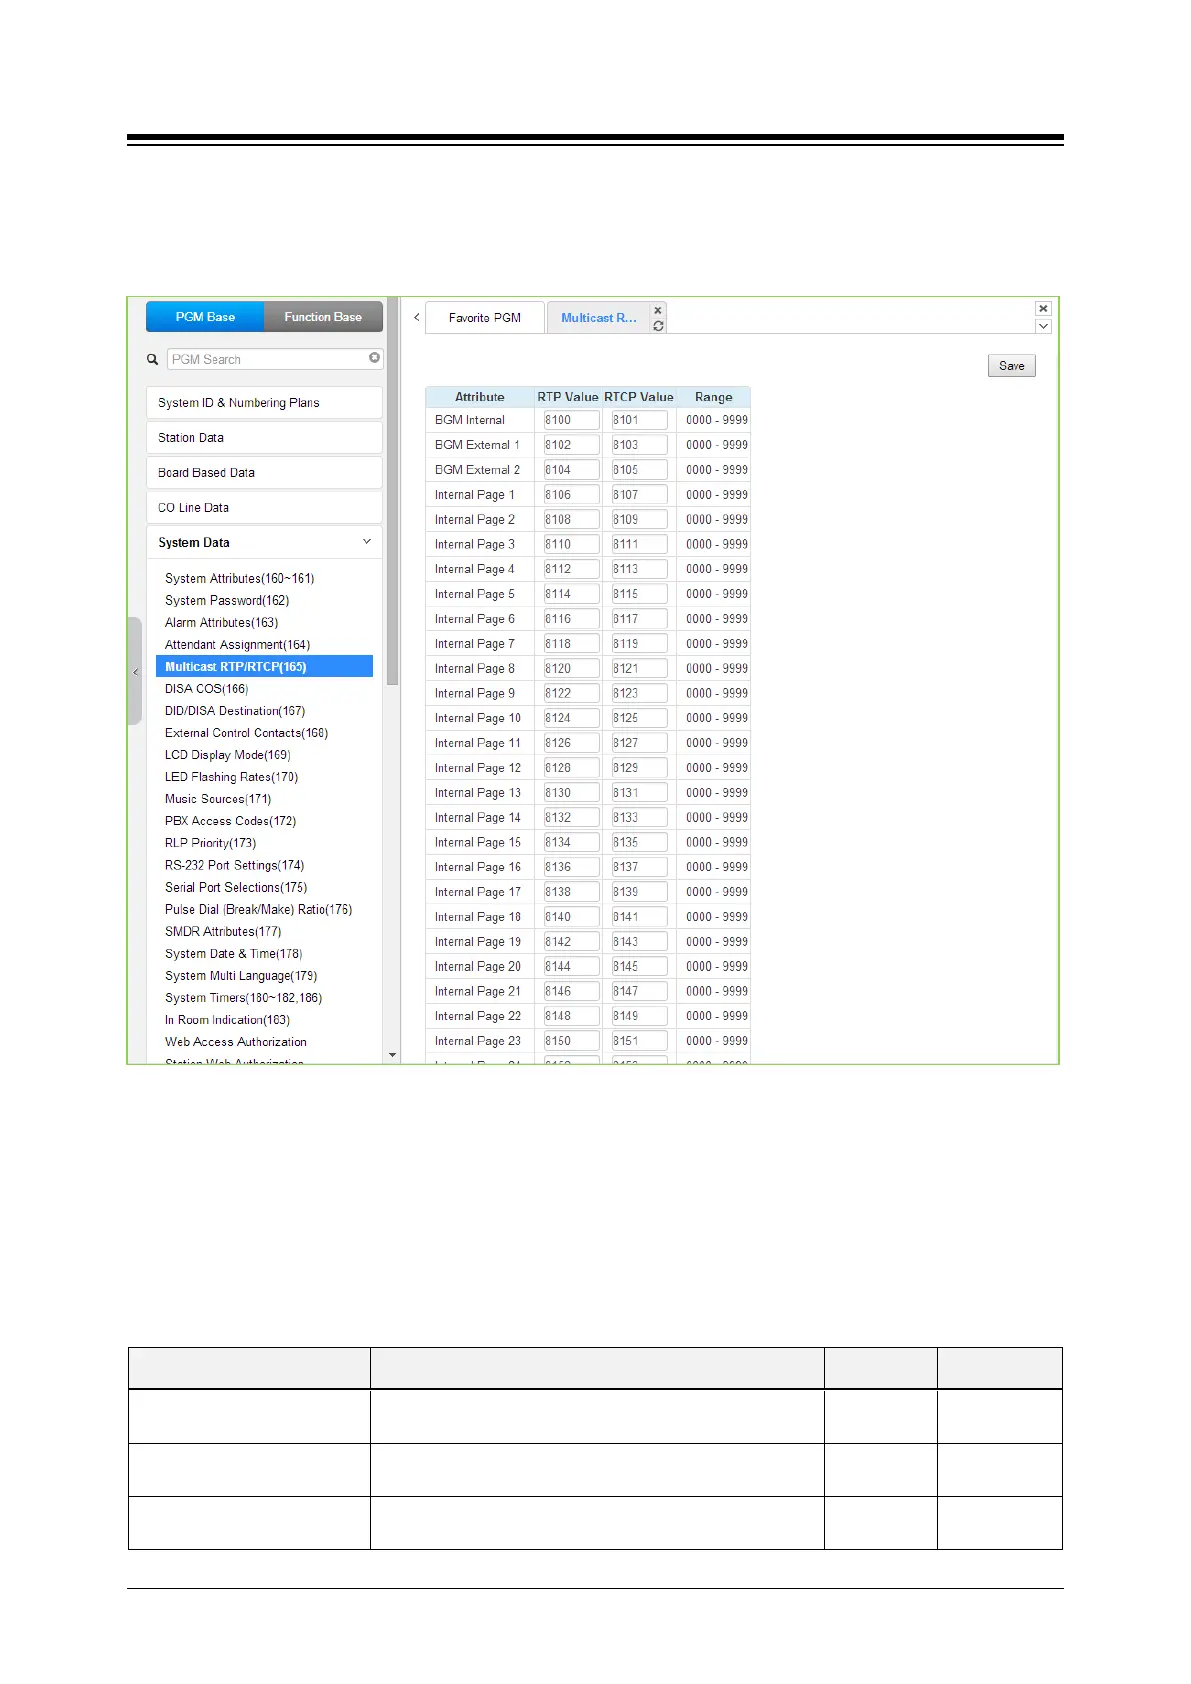Open System Password(162) page
Screen dimensions: 1191x1684
pyautogui.click(x=227, y=601)
